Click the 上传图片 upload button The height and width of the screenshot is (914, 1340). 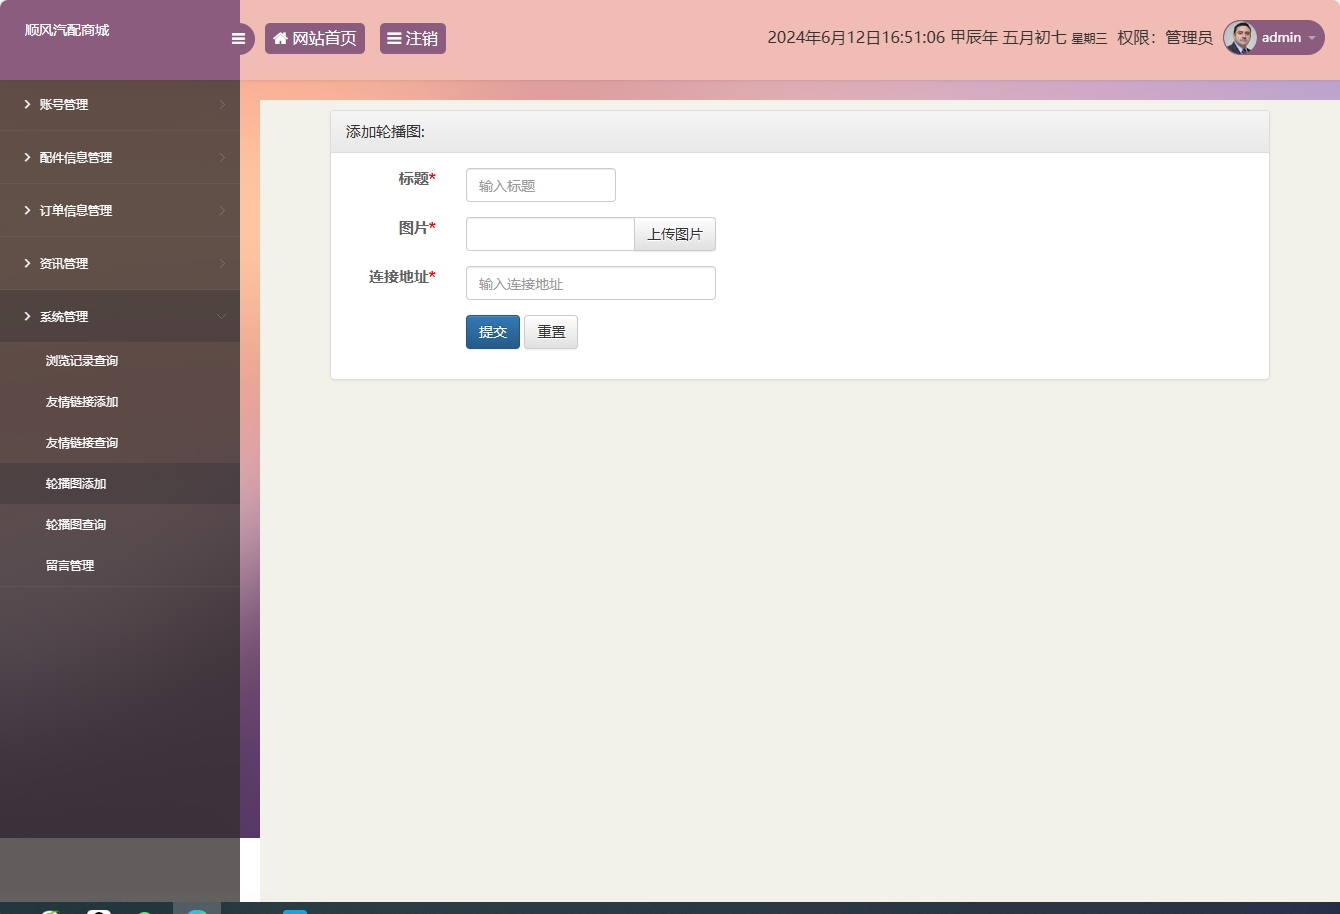674,233
